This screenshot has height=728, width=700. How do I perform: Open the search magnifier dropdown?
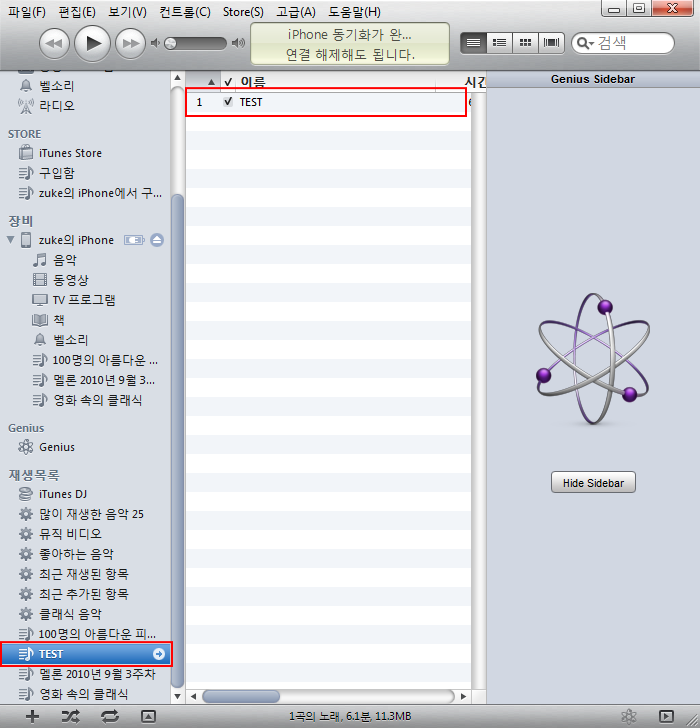coord(585,43)
